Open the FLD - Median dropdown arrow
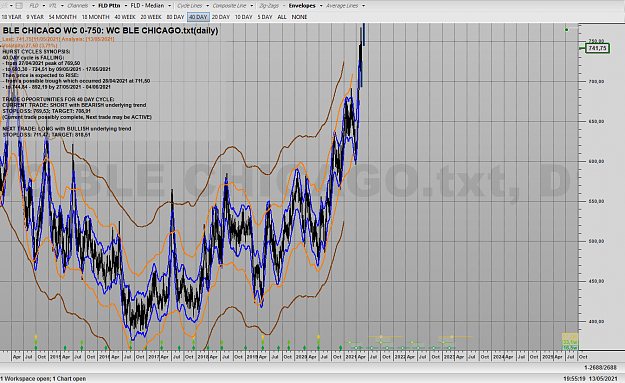 coord(169,6)
